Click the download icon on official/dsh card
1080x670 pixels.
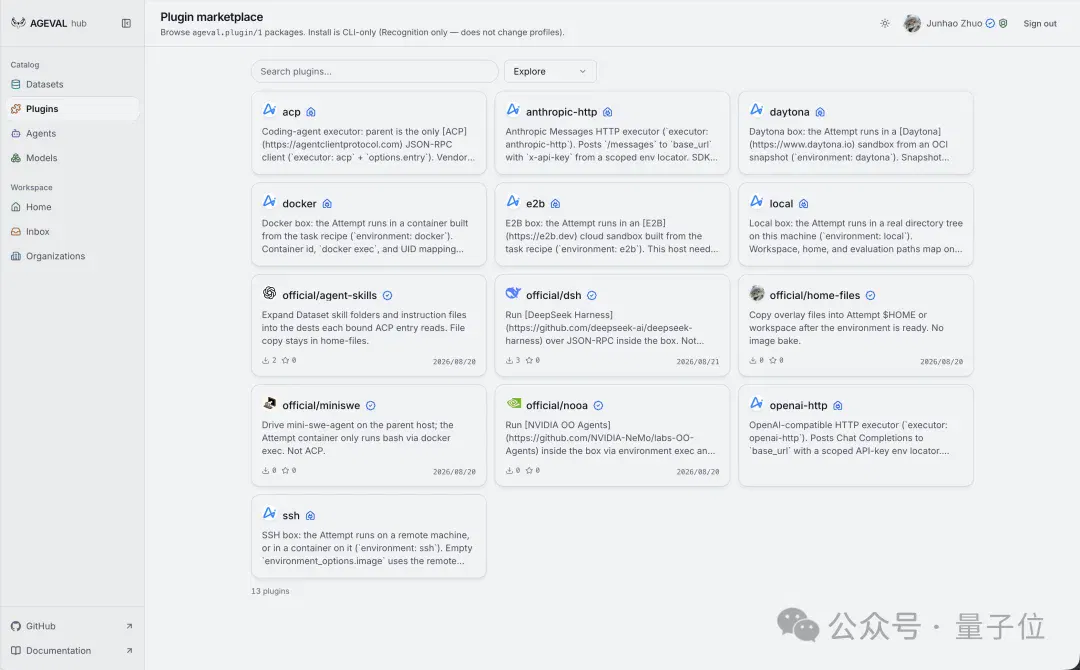click(x=510, y=360)
